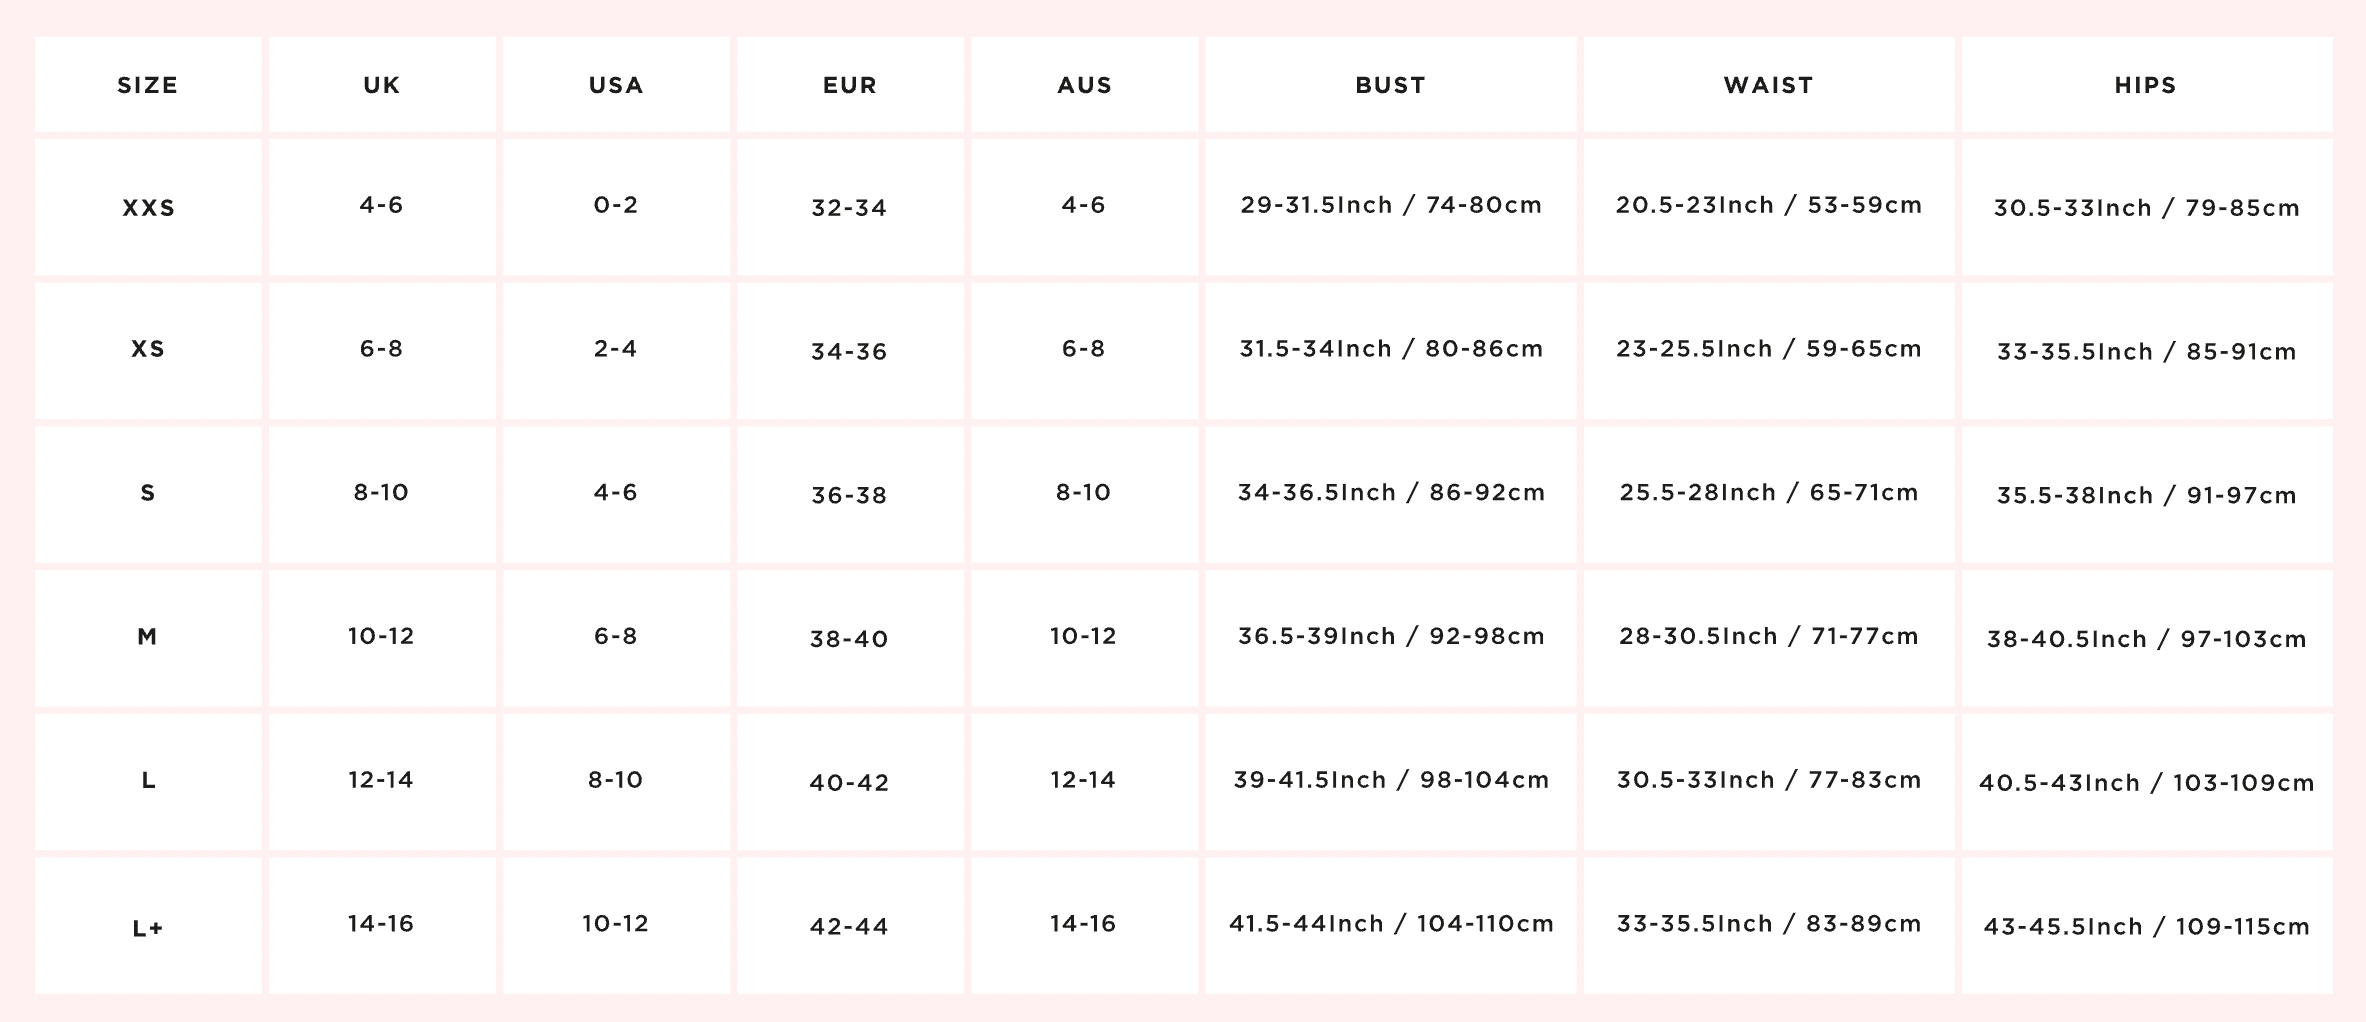Click bust measurement 29-31.5Inch / 74-80cm
The width and height of the screenshot is (2366, 1022).
coord(1391,205)
